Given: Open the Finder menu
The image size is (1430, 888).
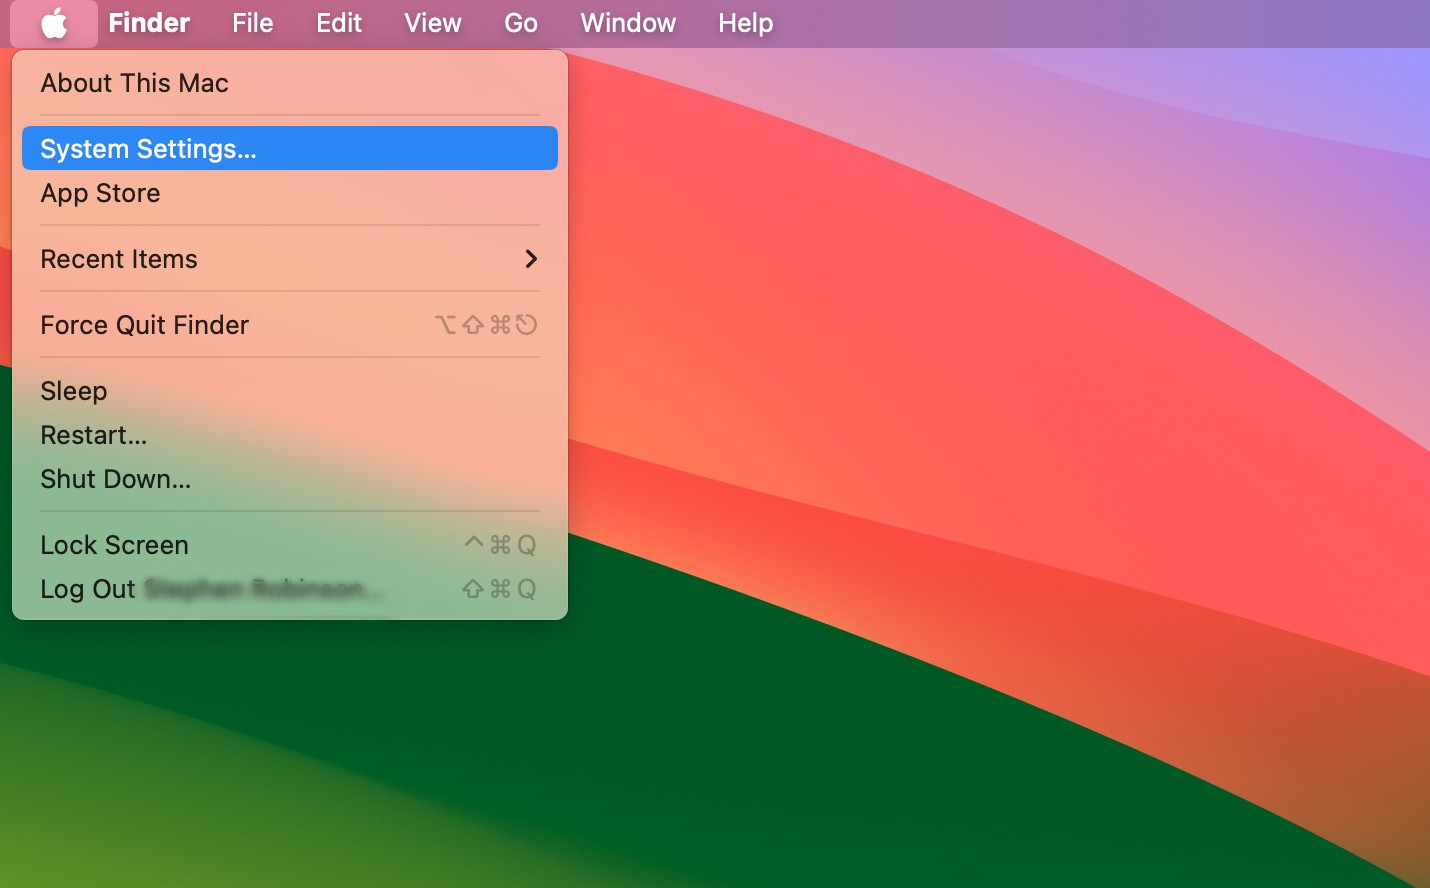Looking at the screenshot, I should click(x=149, y=23).
